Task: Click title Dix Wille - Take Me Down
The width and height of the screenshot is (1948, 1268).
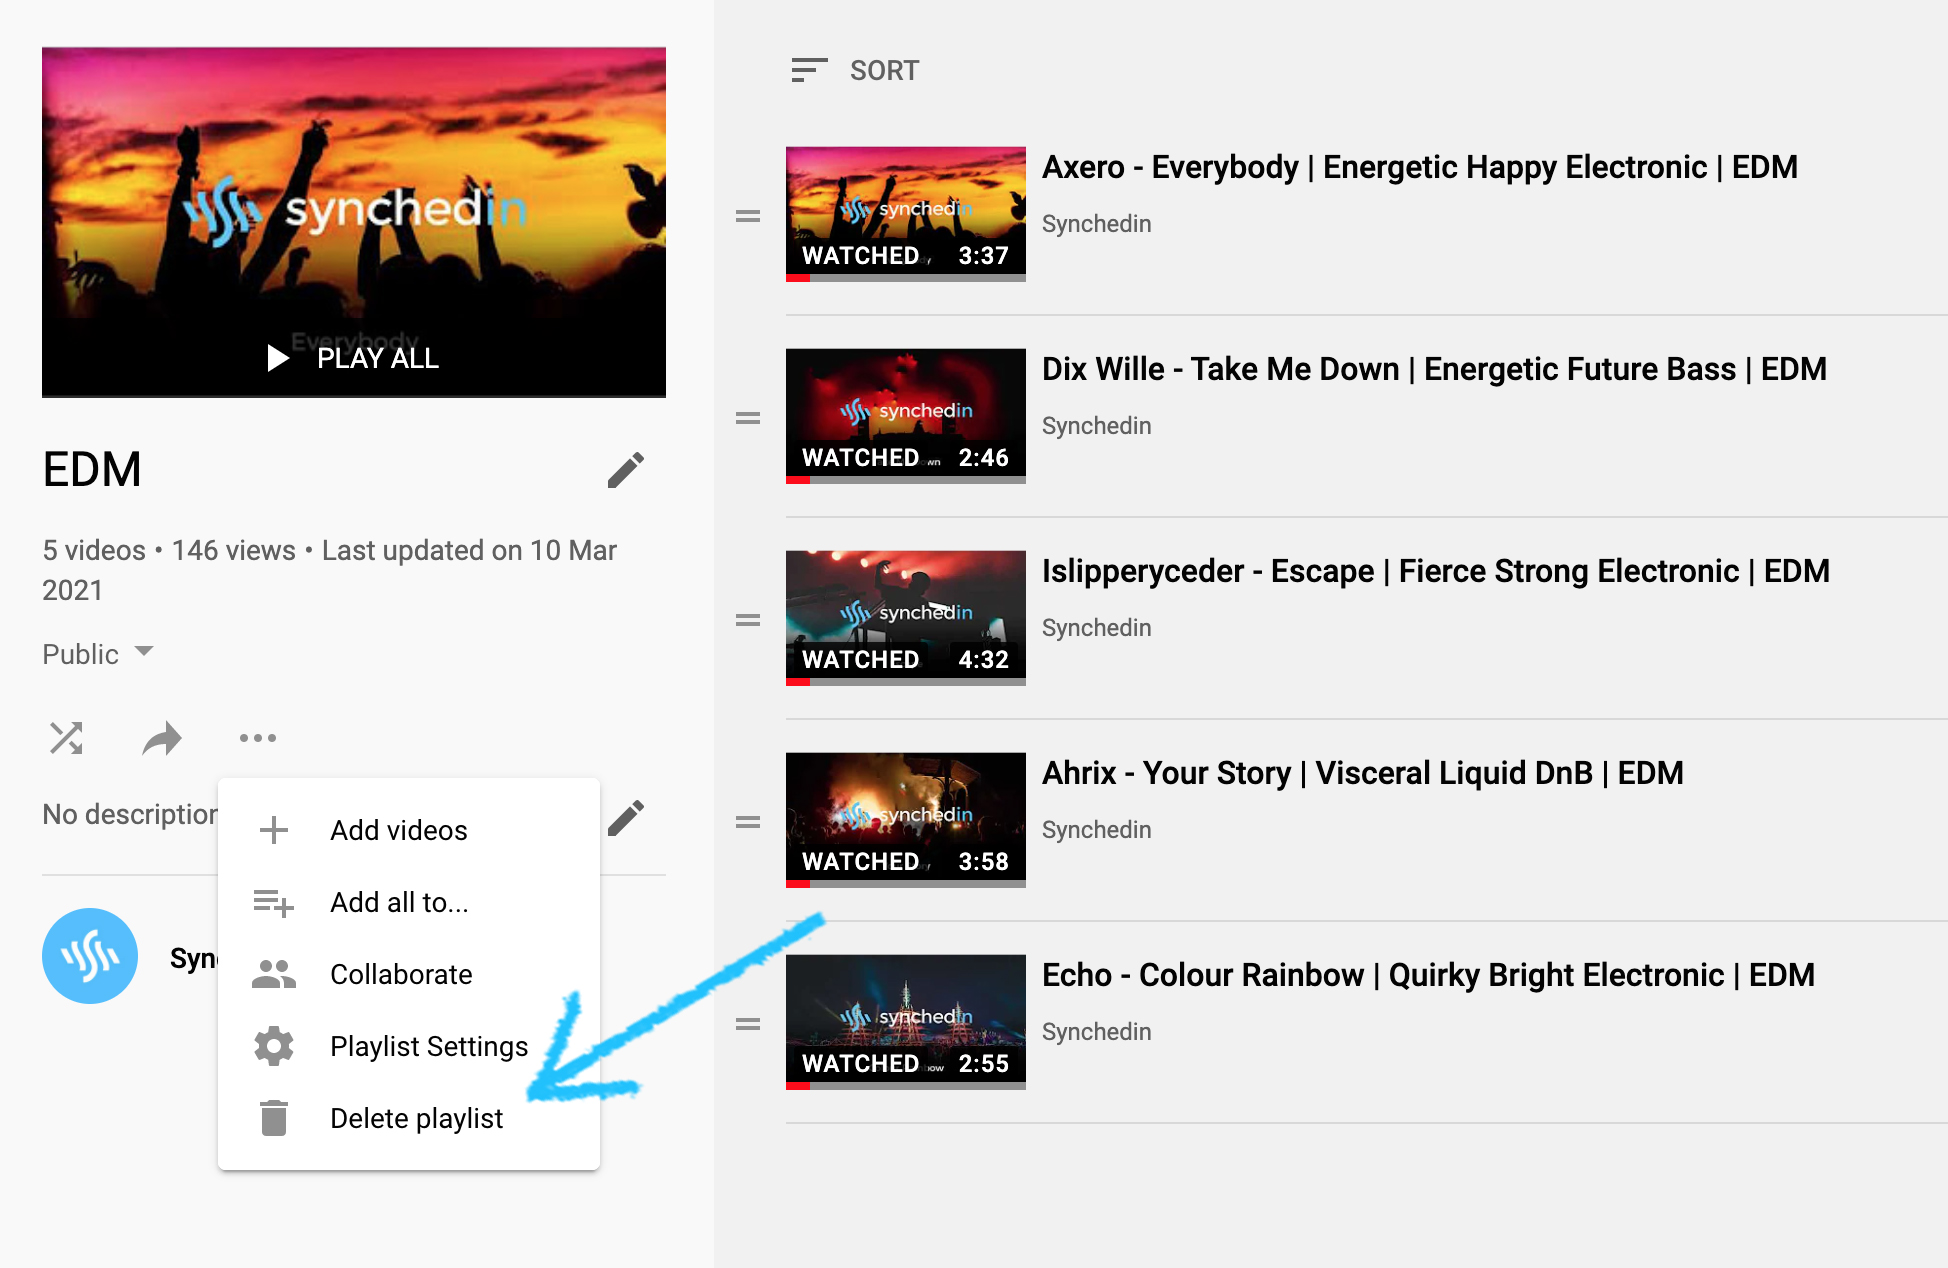Action: (x=1434, y=369)
